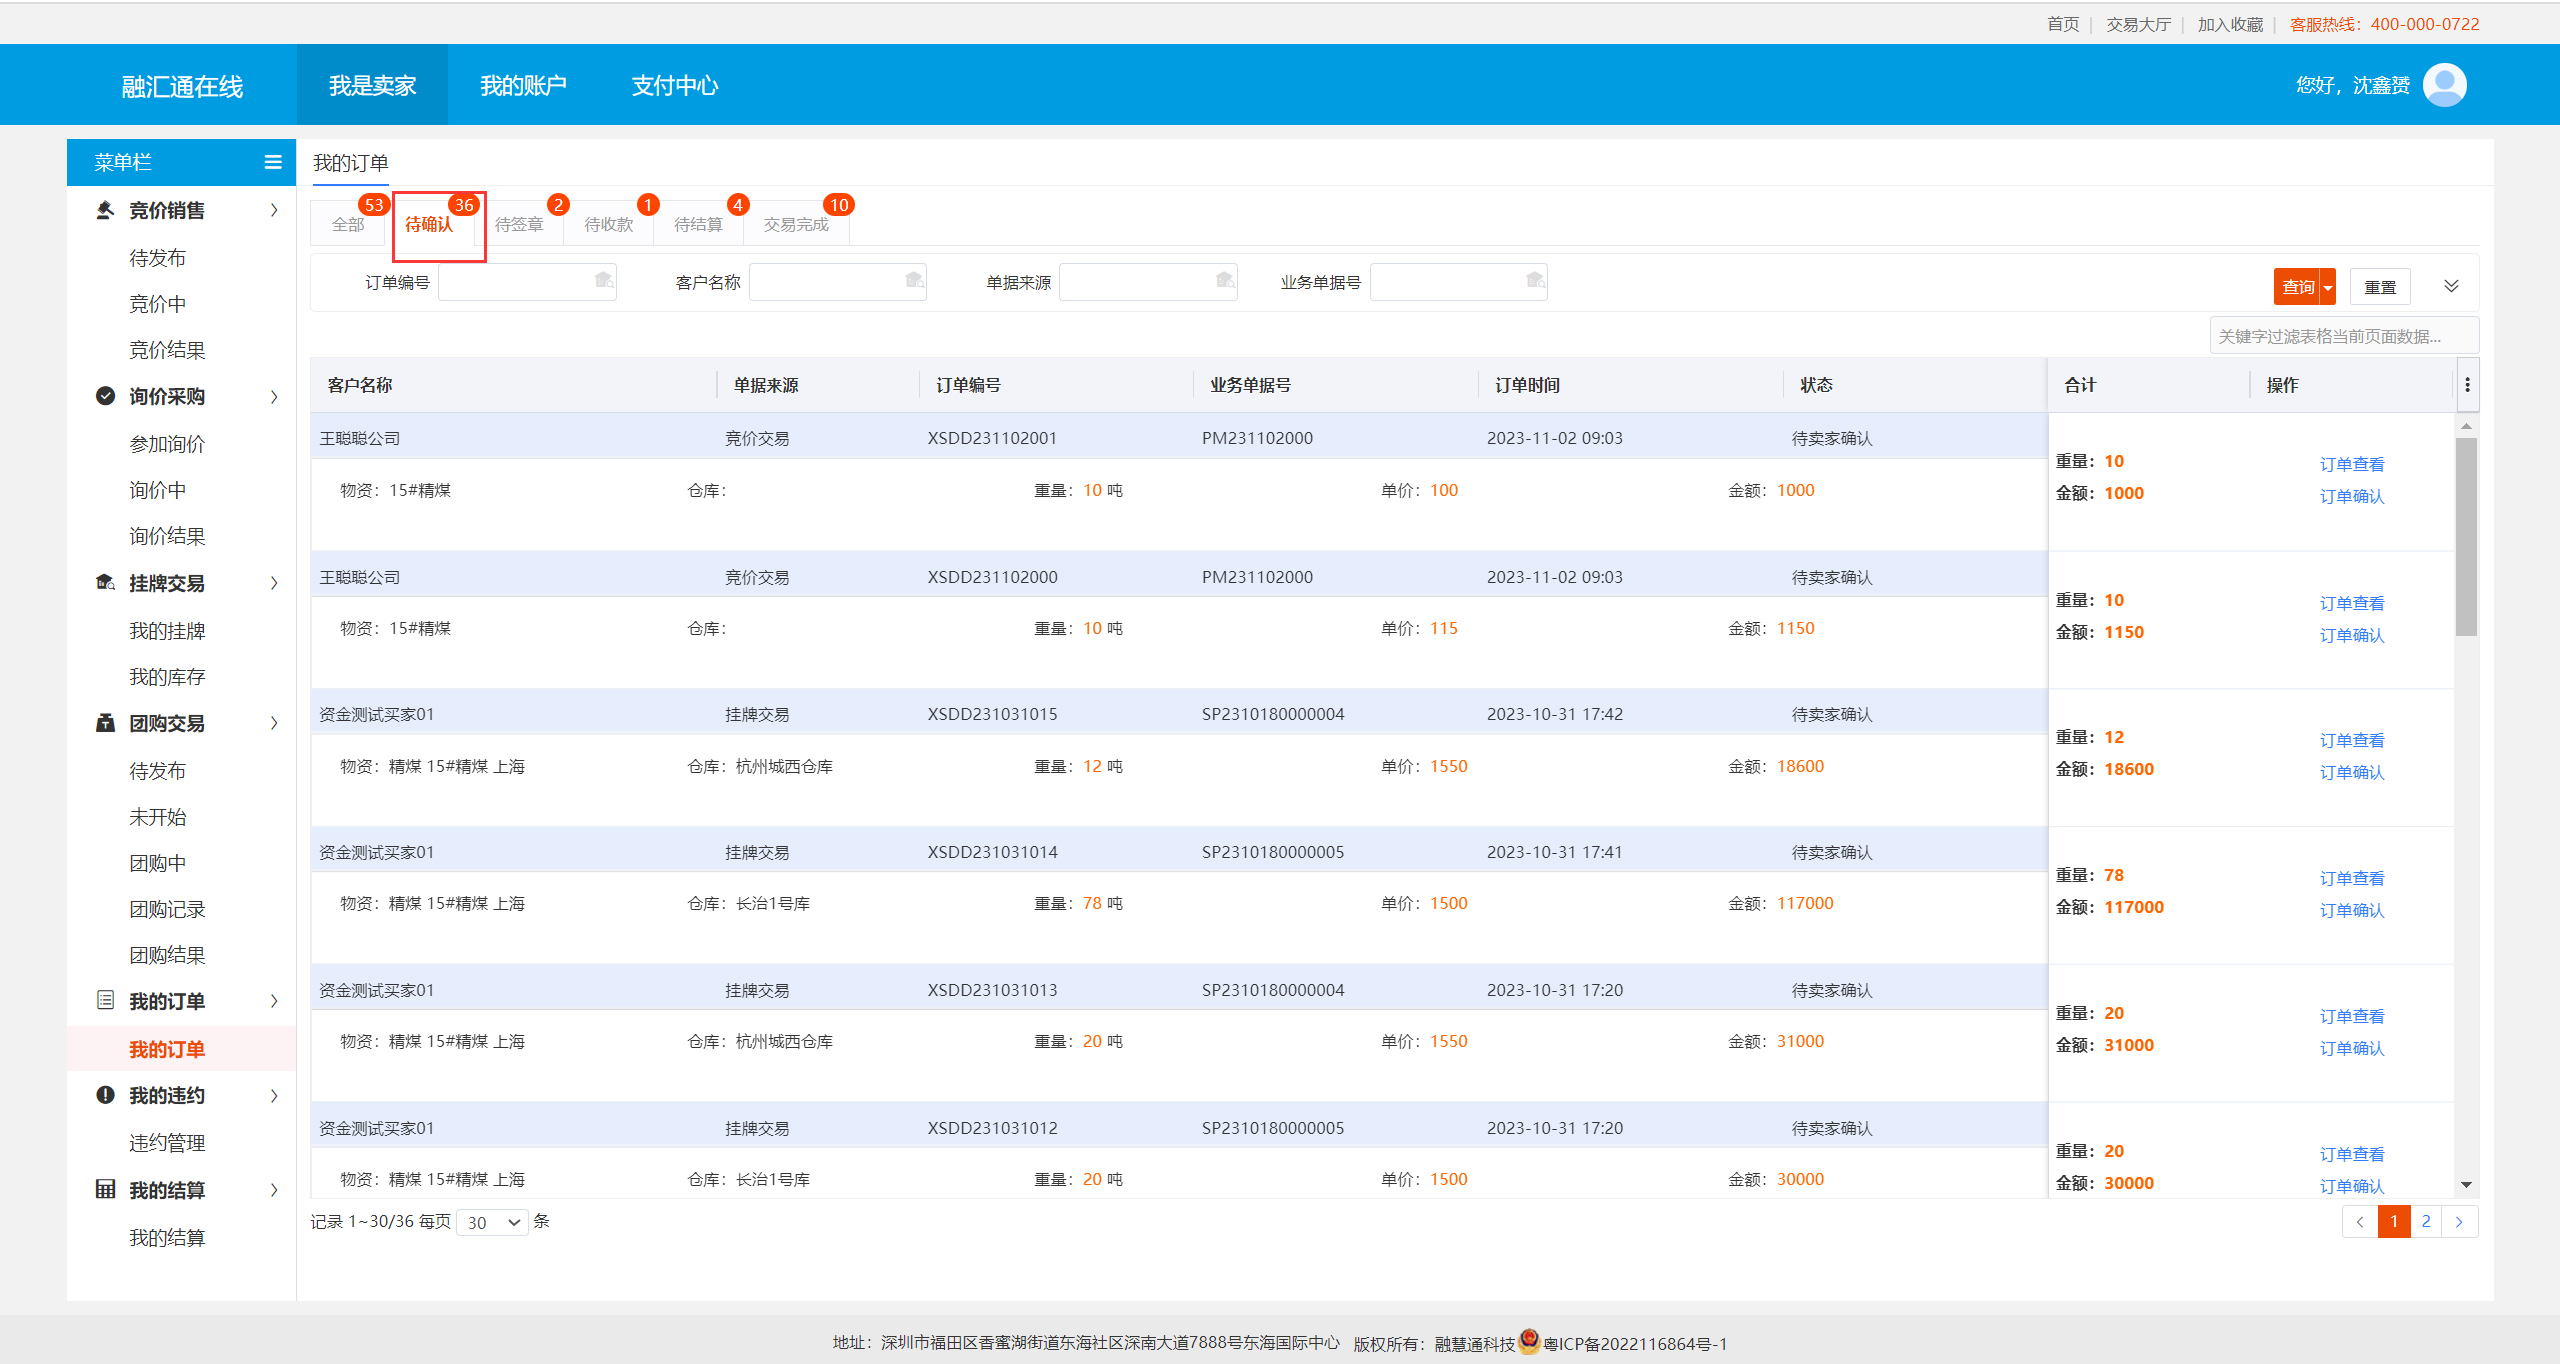2560x1364 pixels.
Task: Click page 1 pagination button
Action: [2394, 1222]
